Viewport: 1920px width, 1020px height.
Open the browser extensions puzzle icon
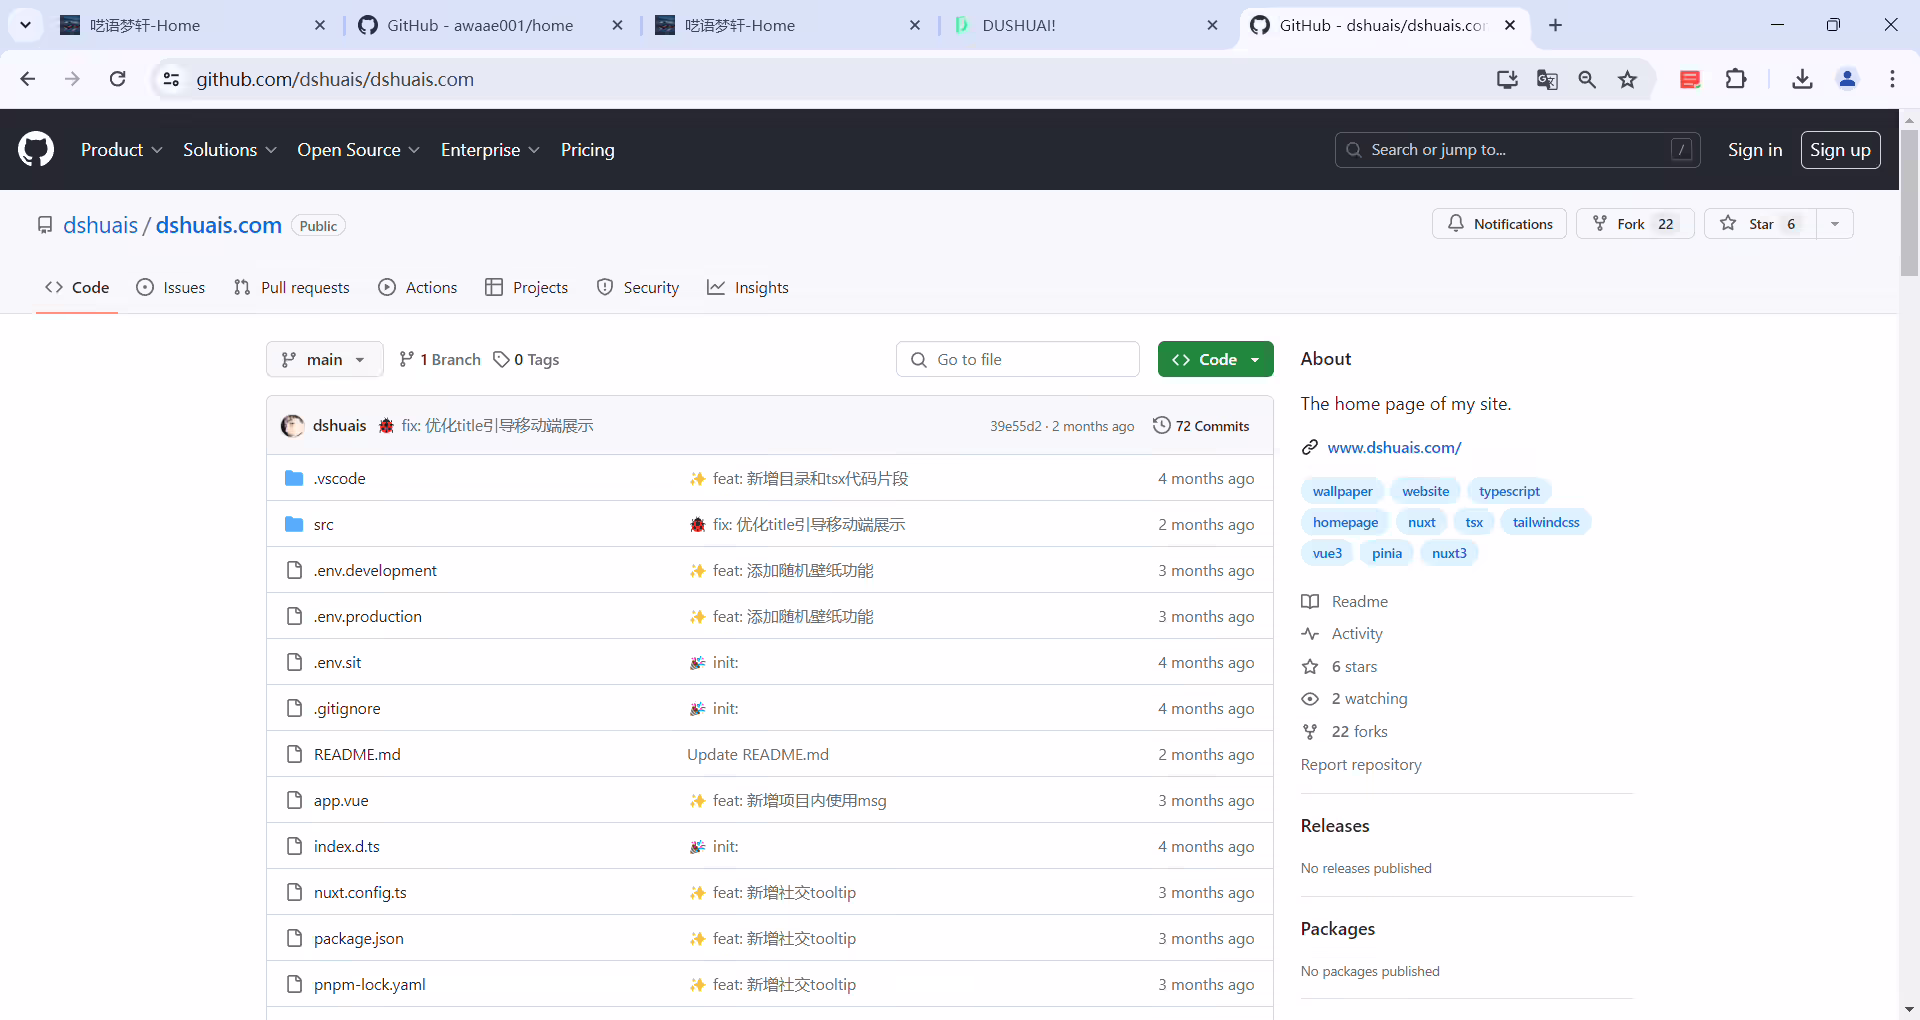click(x=1737, y=79)
